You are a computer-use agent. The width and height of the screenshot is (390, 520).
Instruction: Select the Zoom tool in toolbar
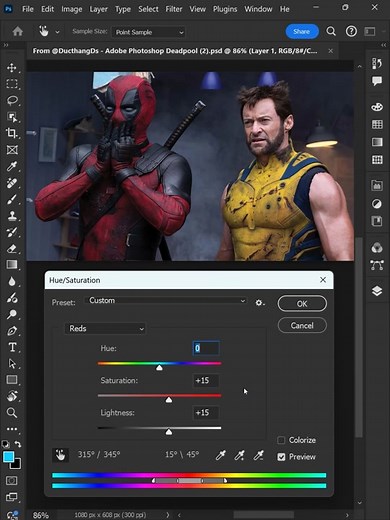(x=12, y=413)
